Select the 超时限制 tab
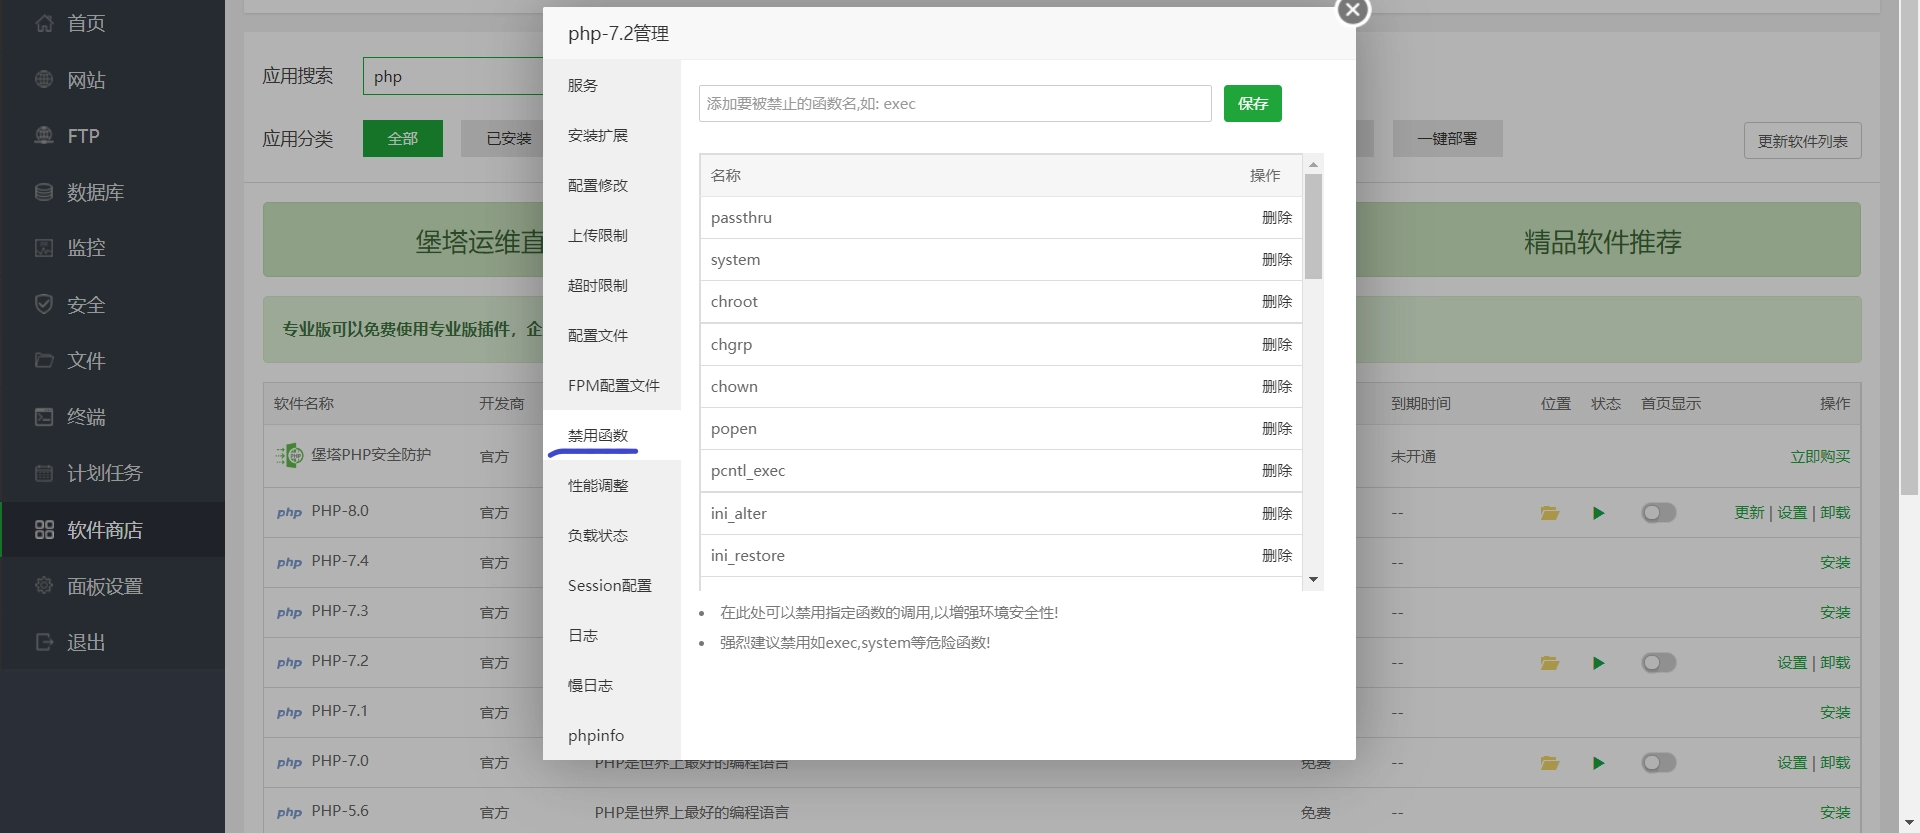 point(612,285)
